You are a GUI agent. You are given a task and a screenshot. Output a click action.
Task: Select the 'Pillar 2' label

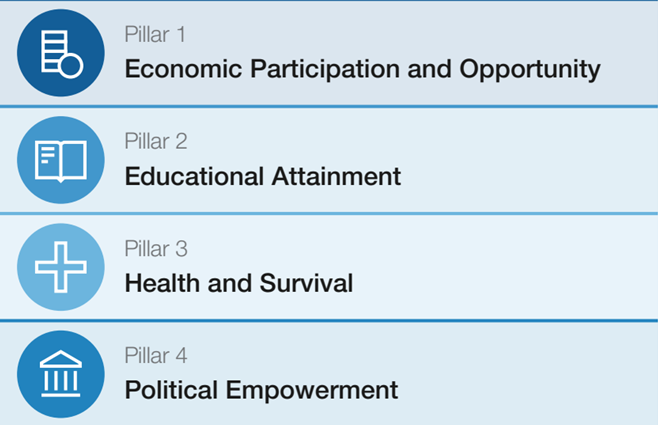click(x=155, y=141)
